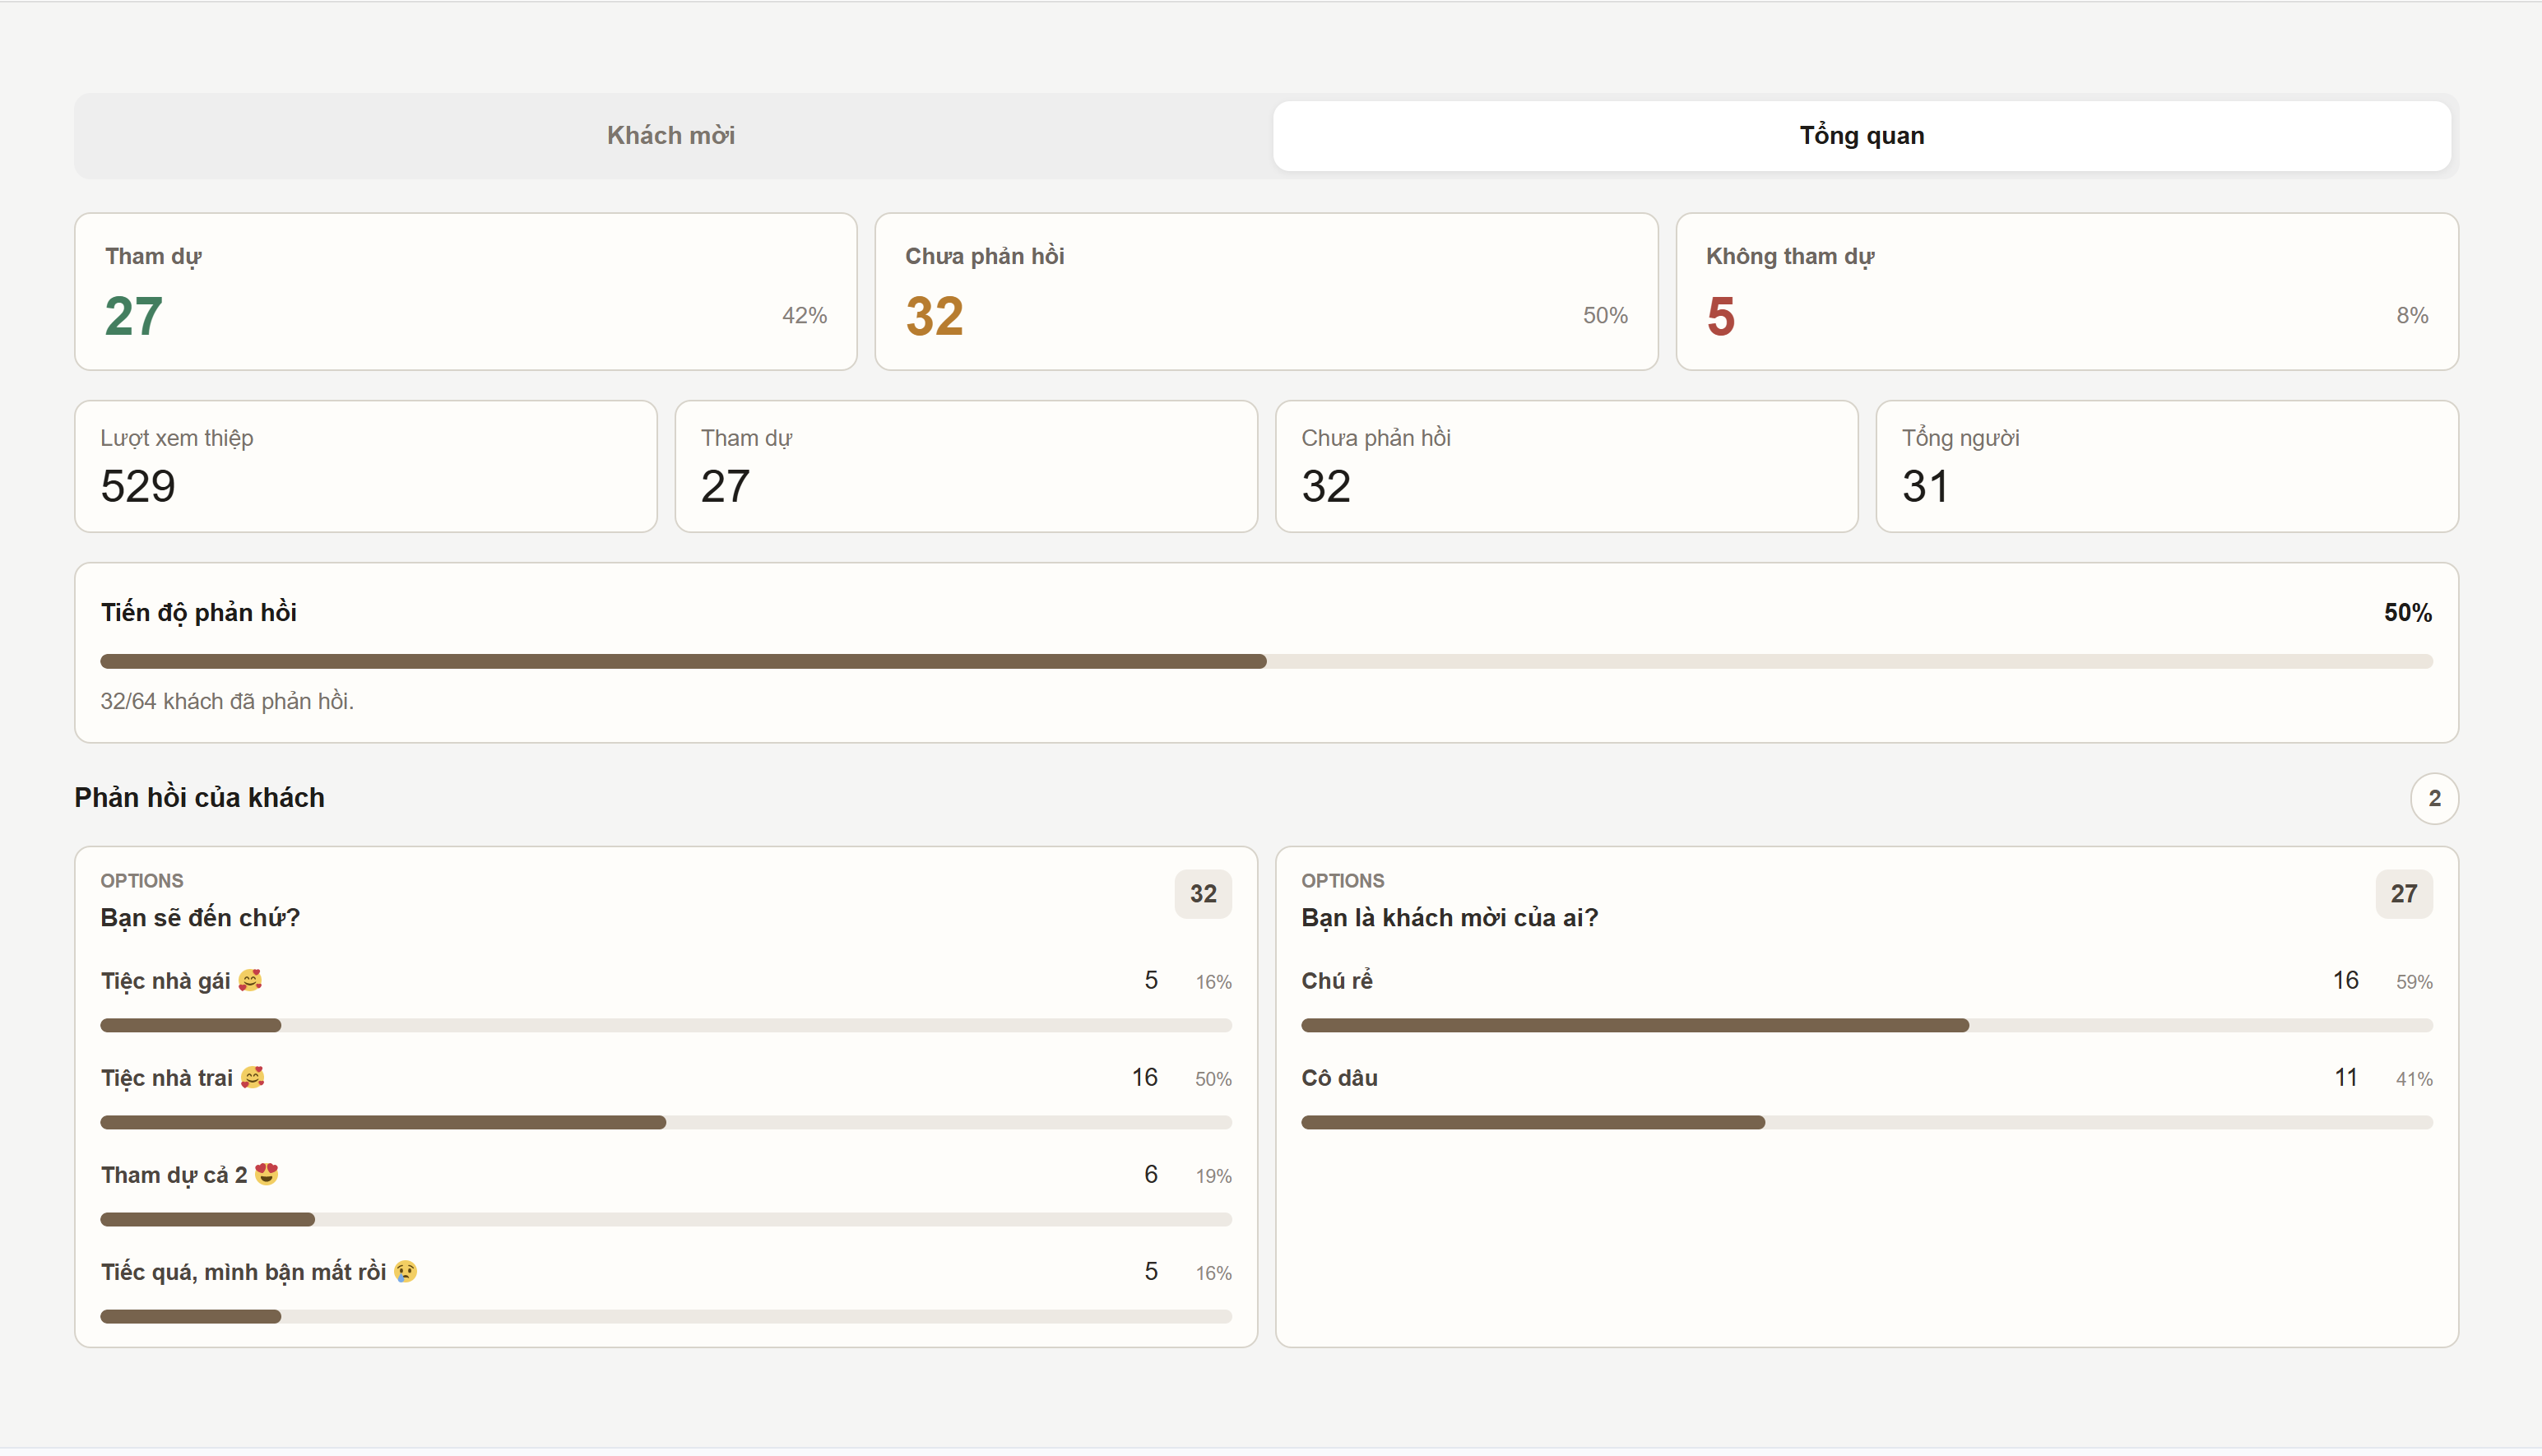Click the Tổng người 31 card
The image size is (2542, 1456).
(x=2167, y=466)
